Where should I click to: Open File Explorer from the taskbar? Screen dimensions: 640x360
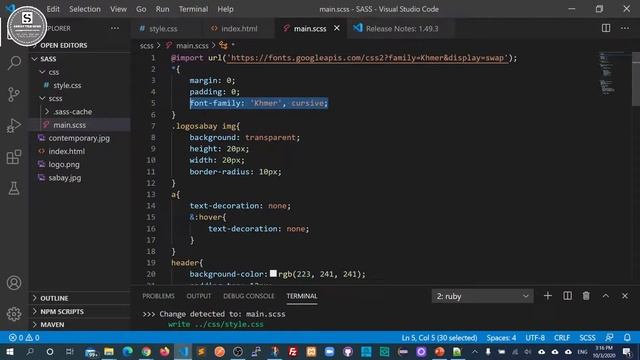[x=109, y=352]
